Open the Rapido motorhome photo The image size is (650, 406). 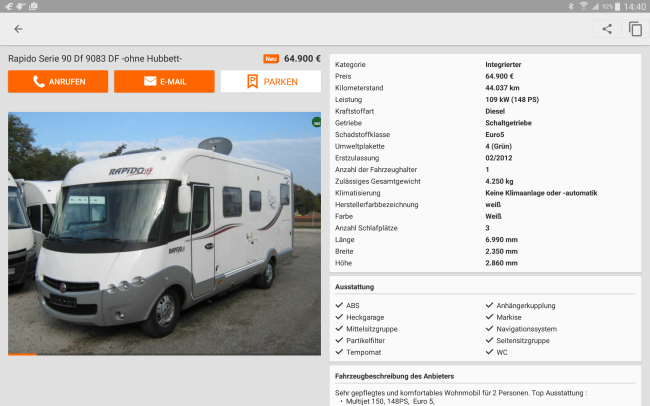pos(164,233)
